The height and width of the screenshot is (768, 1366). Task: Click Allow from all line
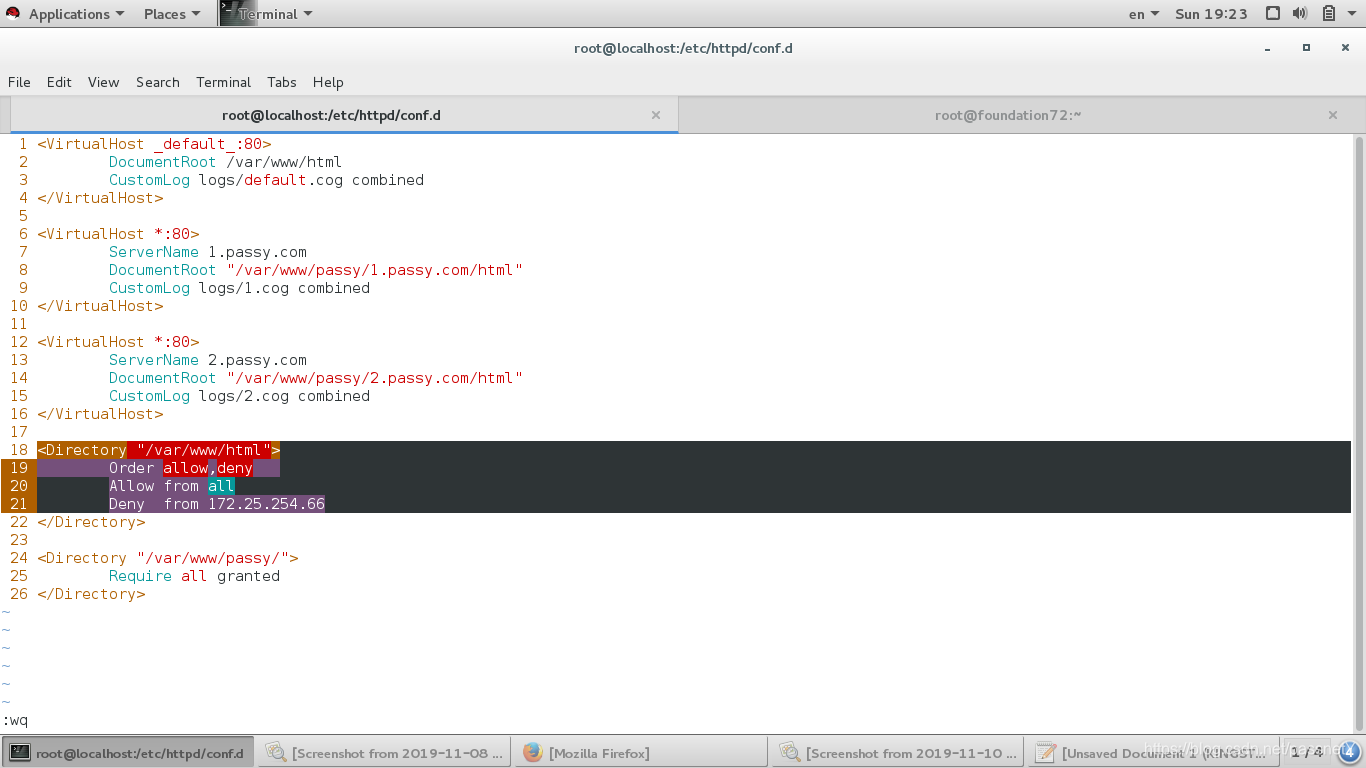172,486
